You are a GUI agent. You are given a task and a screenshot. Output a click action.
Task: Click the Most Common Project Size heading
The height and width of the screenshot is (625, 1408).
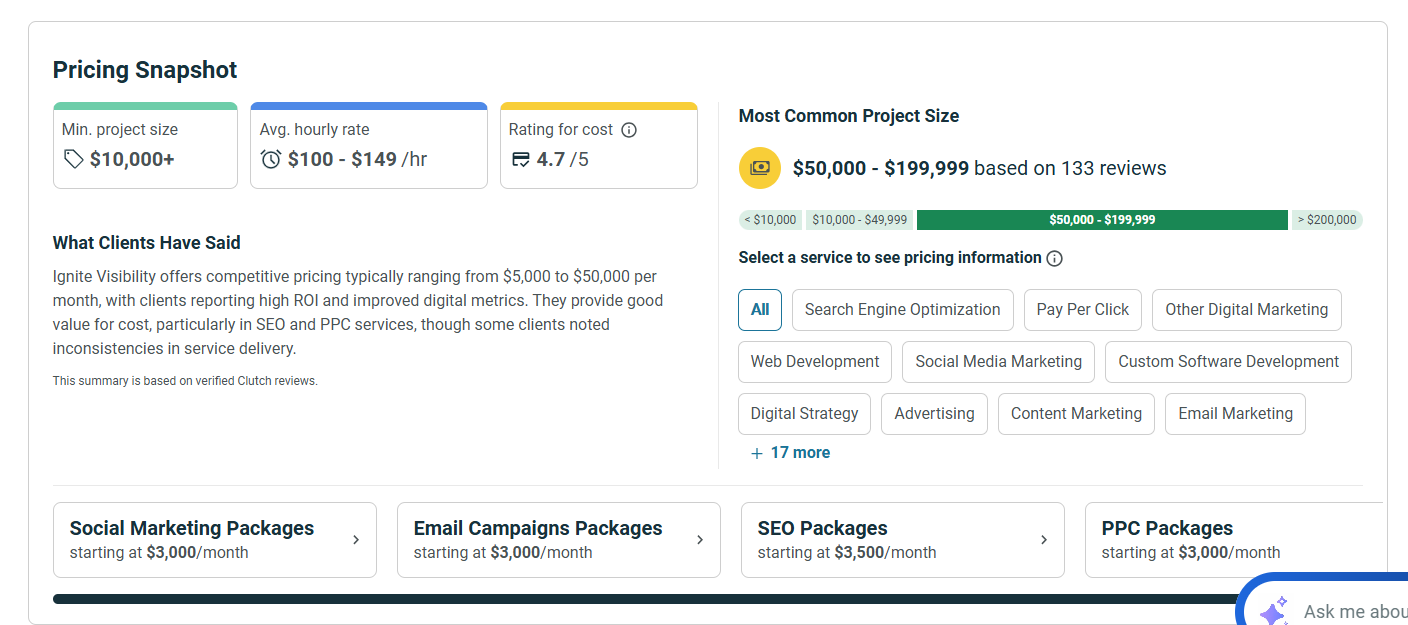pyautogui.click(x=849, y=116)
